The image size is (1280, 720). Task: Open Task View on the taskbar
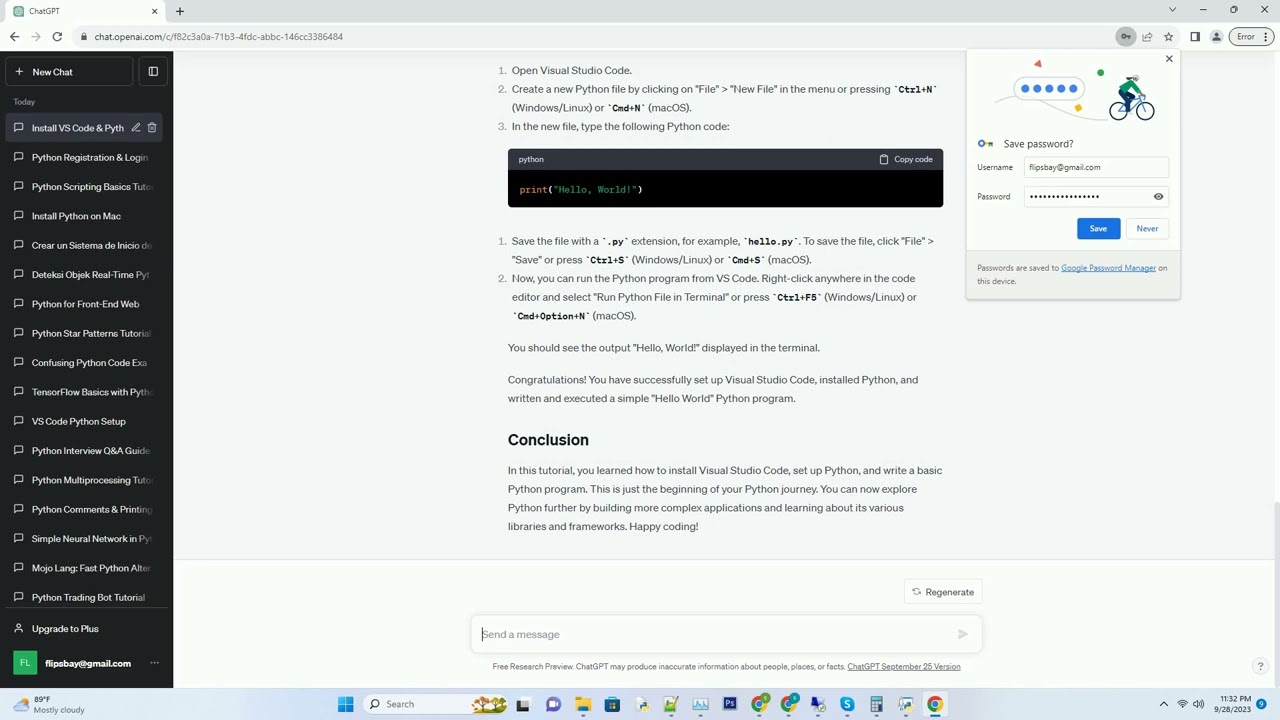(x=523, y=704)
